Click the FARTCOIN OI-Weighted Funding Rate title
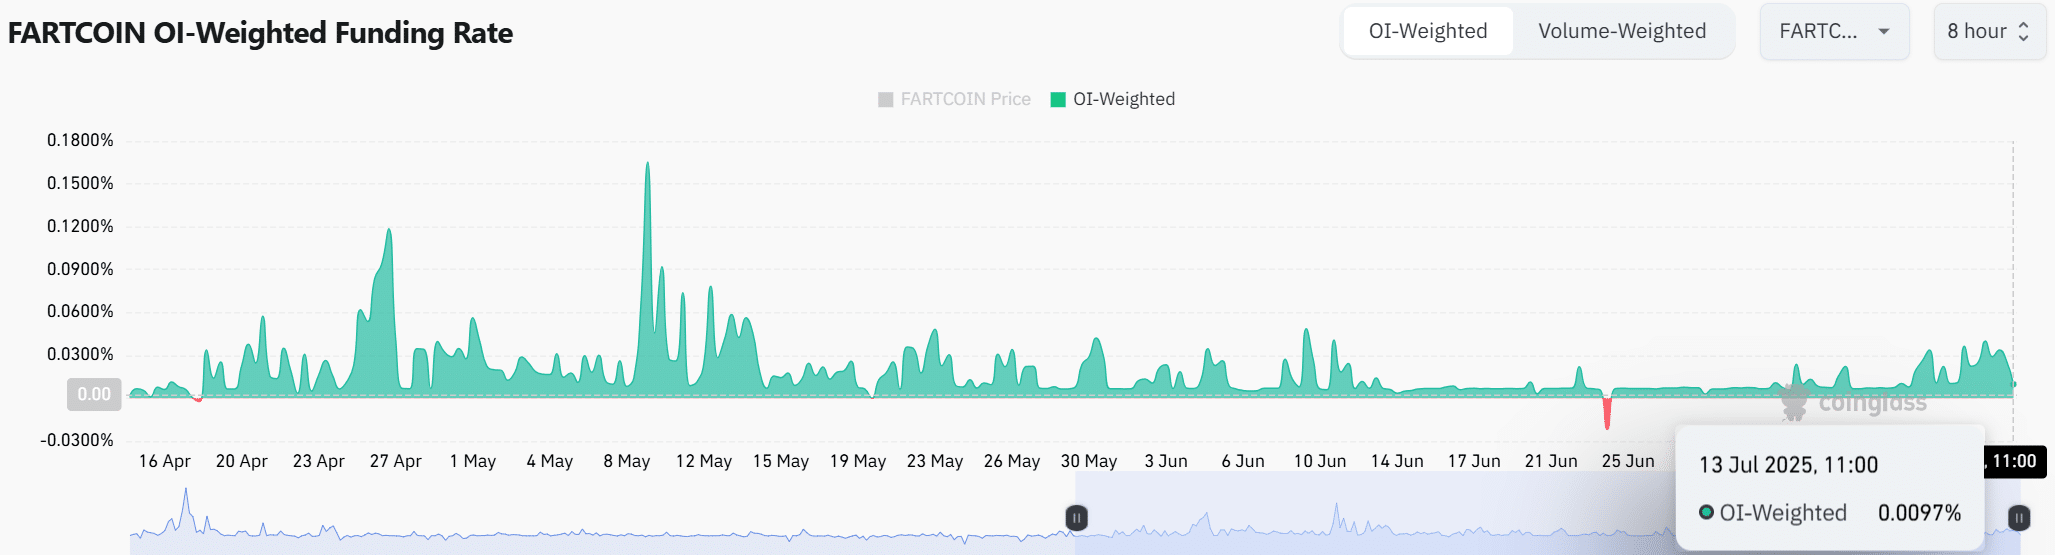This screenshot has height=555, width=2055. [x=260, y=33]
